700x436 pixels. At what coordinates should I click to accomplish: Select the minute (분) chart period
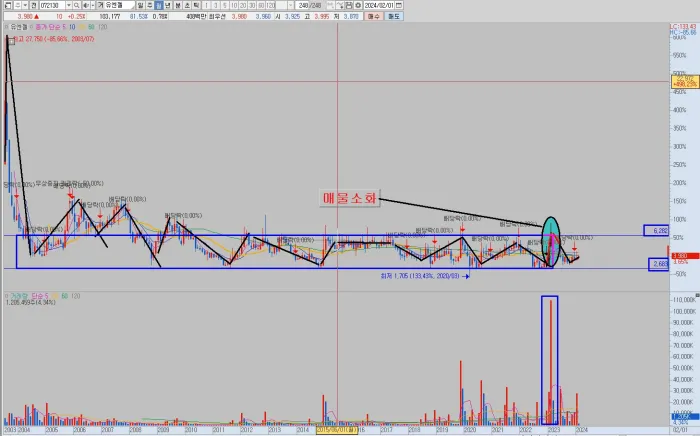point(178,5)
